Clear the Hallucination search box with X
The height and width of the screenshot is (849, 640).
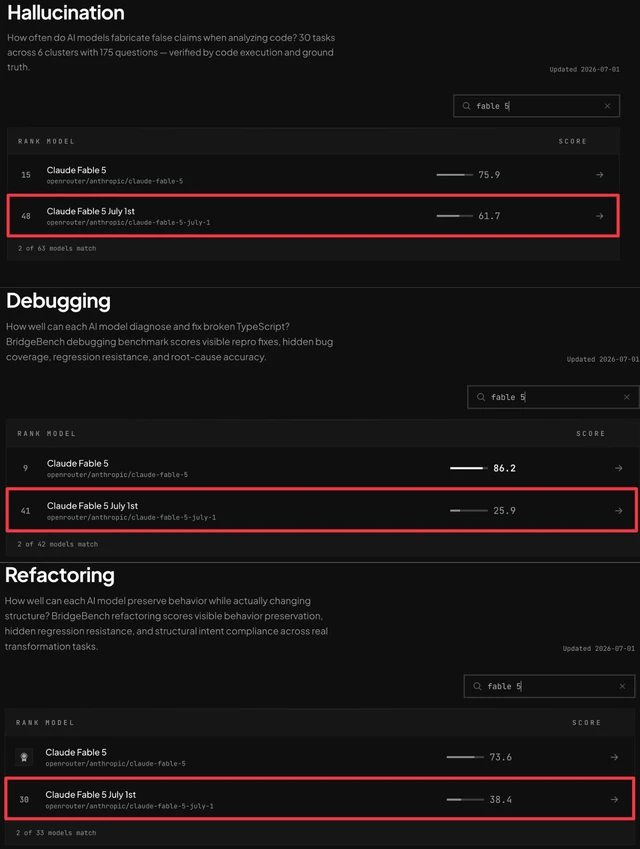[608, 106]
